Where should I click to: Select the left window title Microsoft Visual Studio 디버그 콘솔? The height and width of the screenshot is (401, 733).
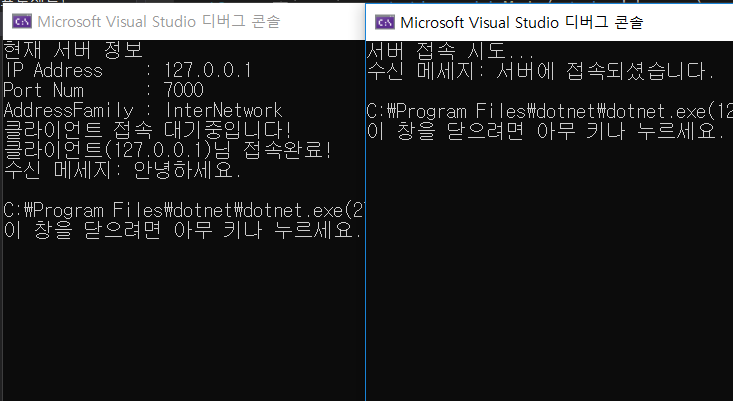pos(159,21)
